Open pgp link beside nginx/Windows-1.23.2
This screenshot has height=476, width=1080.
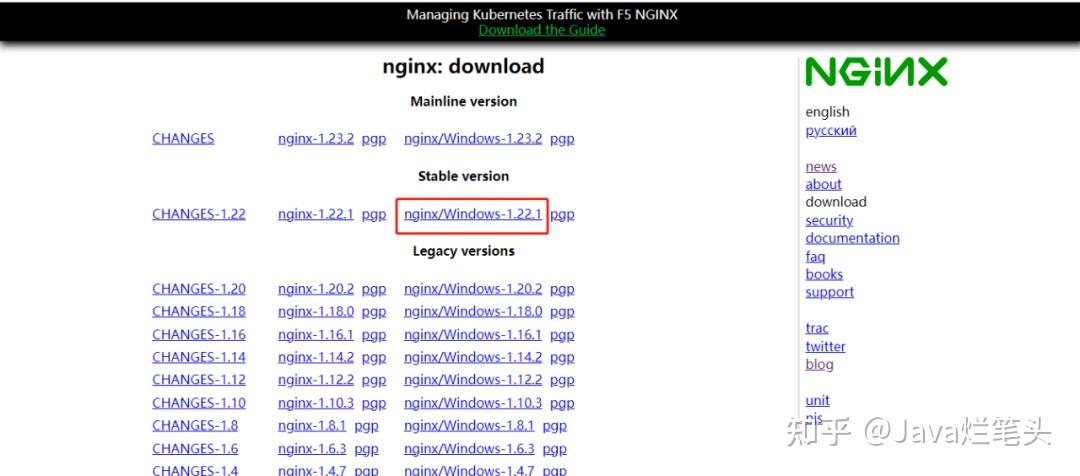point(562,139)
